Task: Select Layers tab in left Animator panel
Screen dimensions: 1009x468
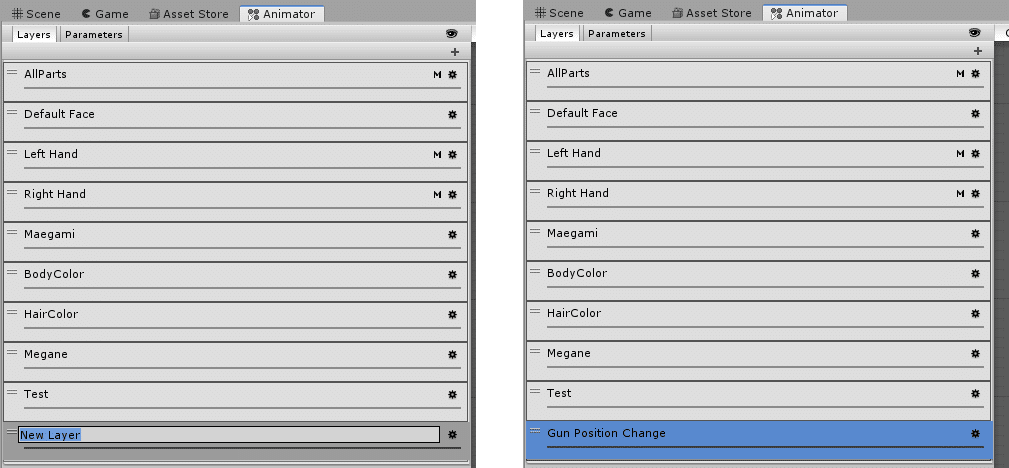Action: point(33,34)
